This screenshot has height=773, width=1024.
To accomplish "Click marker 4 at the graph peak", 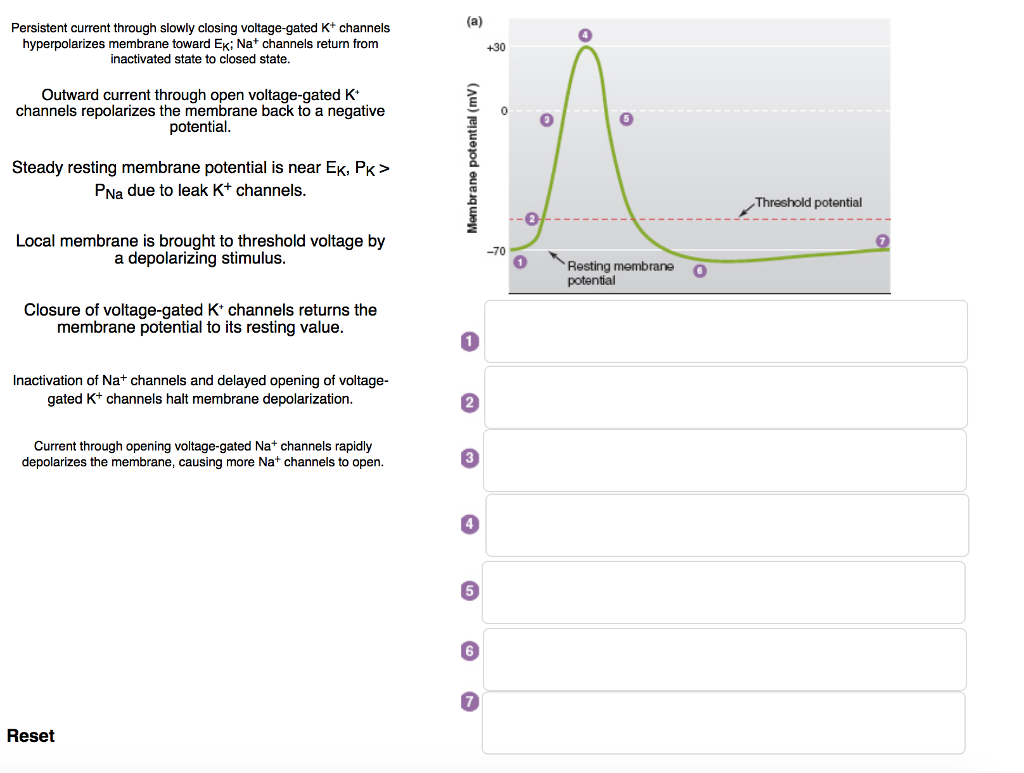I will coord(586,34).
